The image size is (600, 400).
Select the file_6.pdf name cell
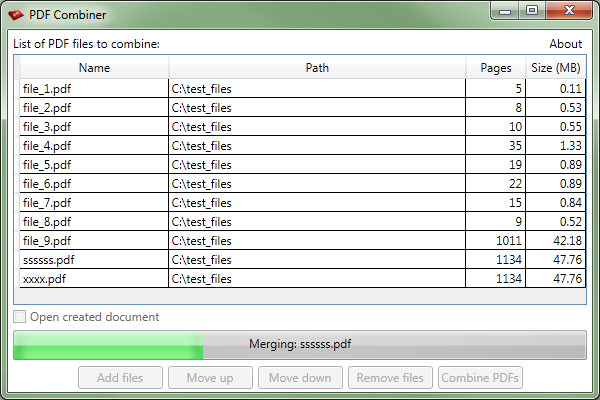click(94, 183)
